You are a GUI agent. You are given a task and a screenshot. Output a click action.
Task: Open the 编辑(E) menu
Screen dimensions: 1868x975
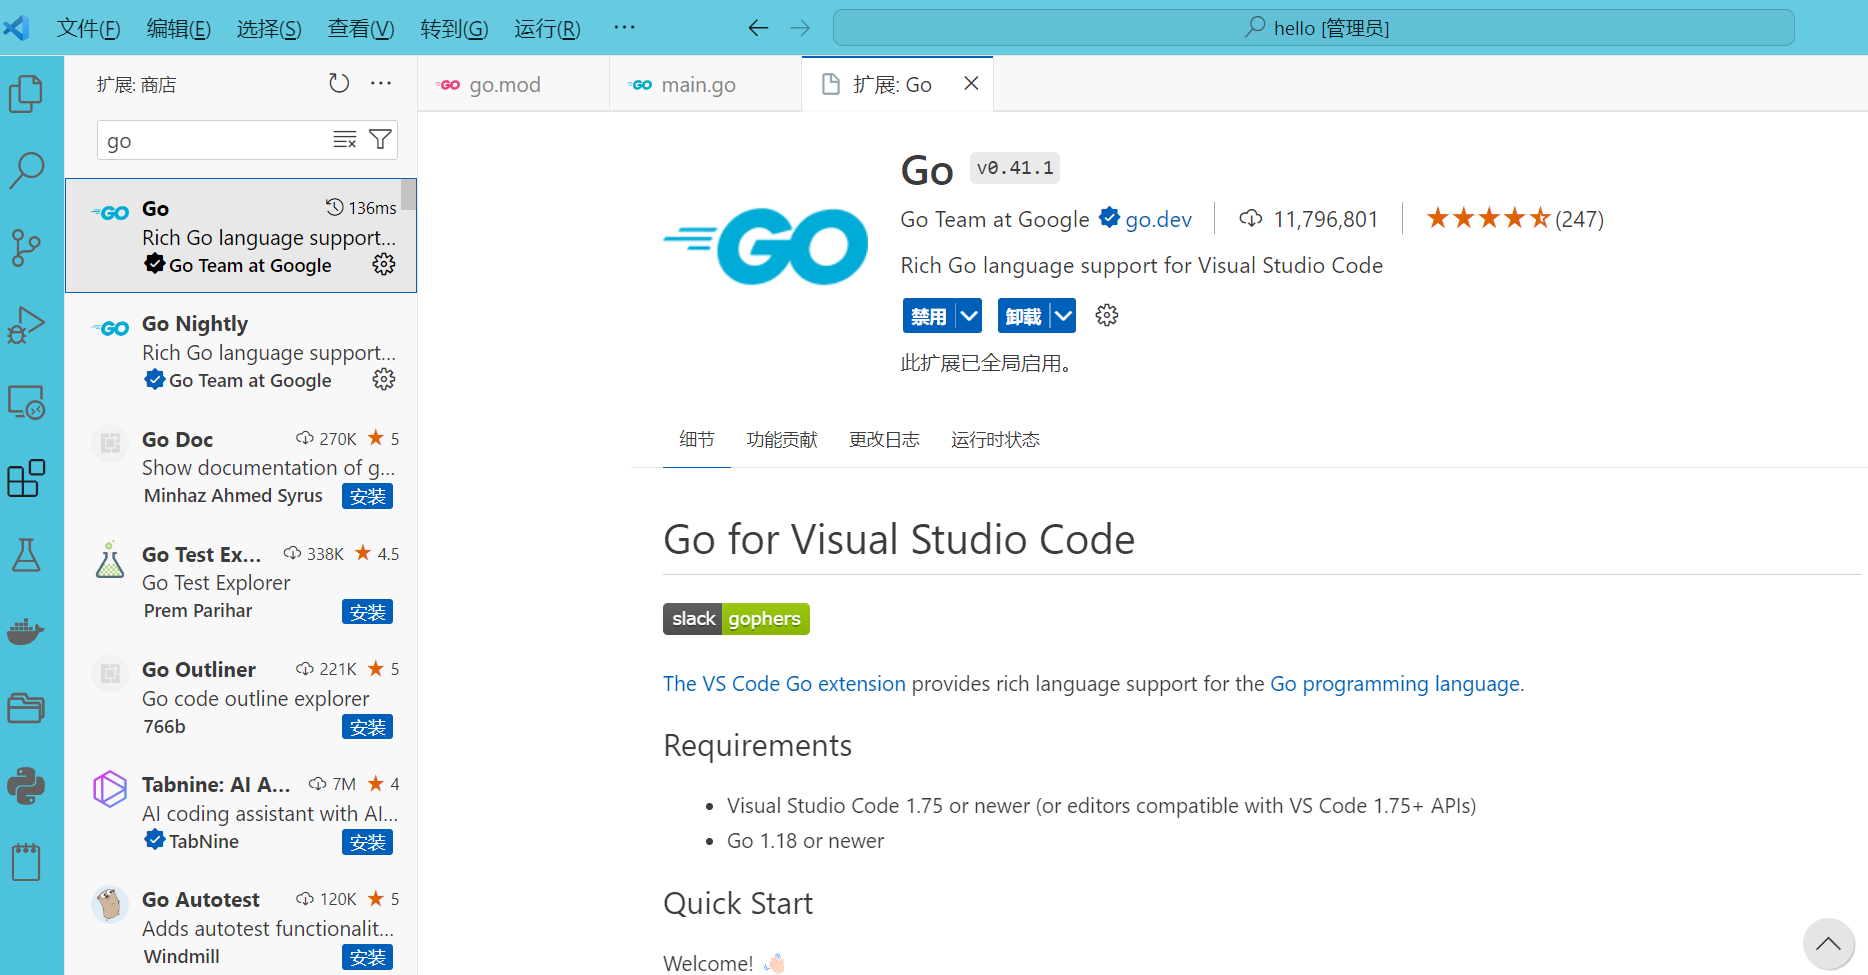(179, 28)
